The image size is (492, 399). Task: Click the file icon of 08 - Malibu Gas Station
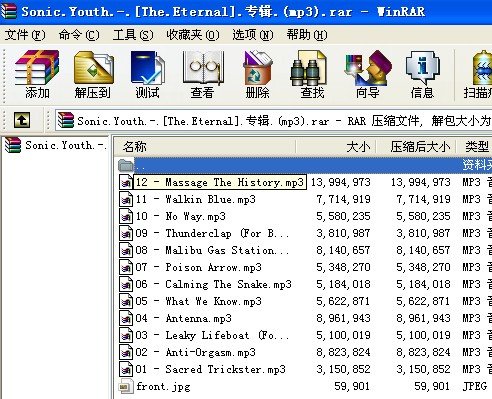pyautogui.click(x=126, y=250)
